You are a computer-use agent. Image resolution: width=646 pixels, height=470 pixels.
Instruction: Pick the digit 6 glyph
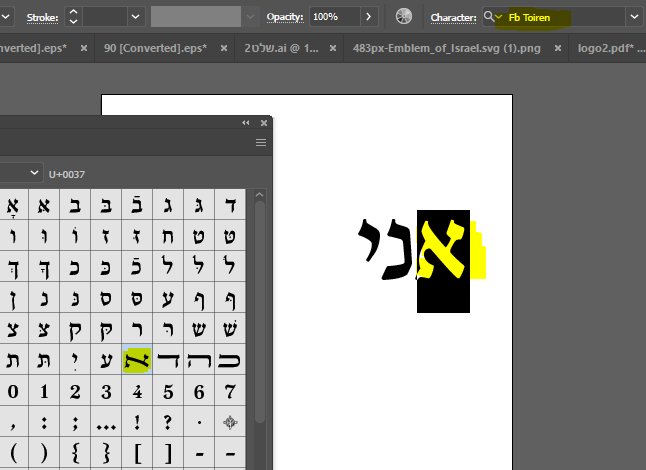coord(199,391)
